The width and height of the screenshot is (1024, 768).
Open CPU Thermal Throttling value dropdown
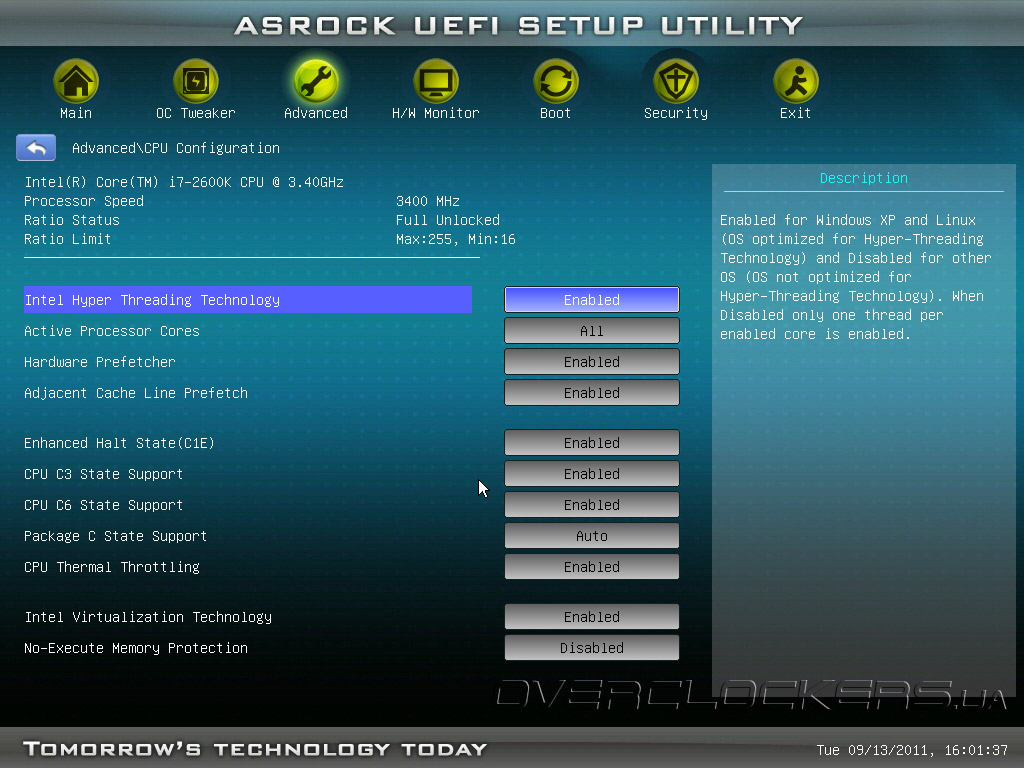coord(592,567)
